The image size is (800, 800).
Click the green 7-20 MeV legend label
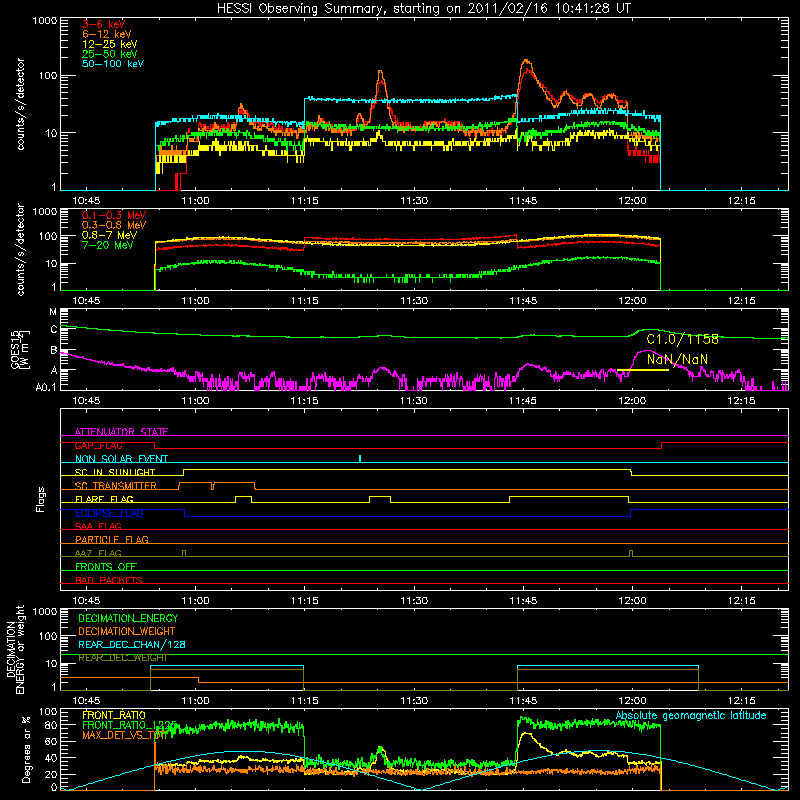[x=108, y=245]
